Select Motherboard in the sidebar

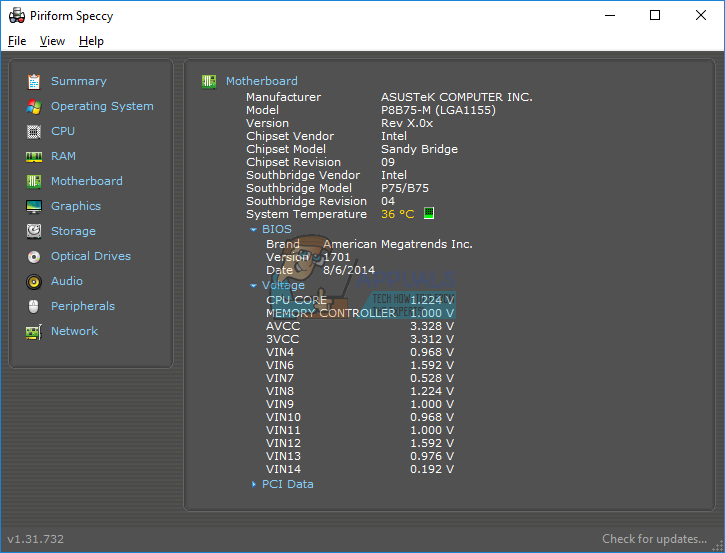86,181
